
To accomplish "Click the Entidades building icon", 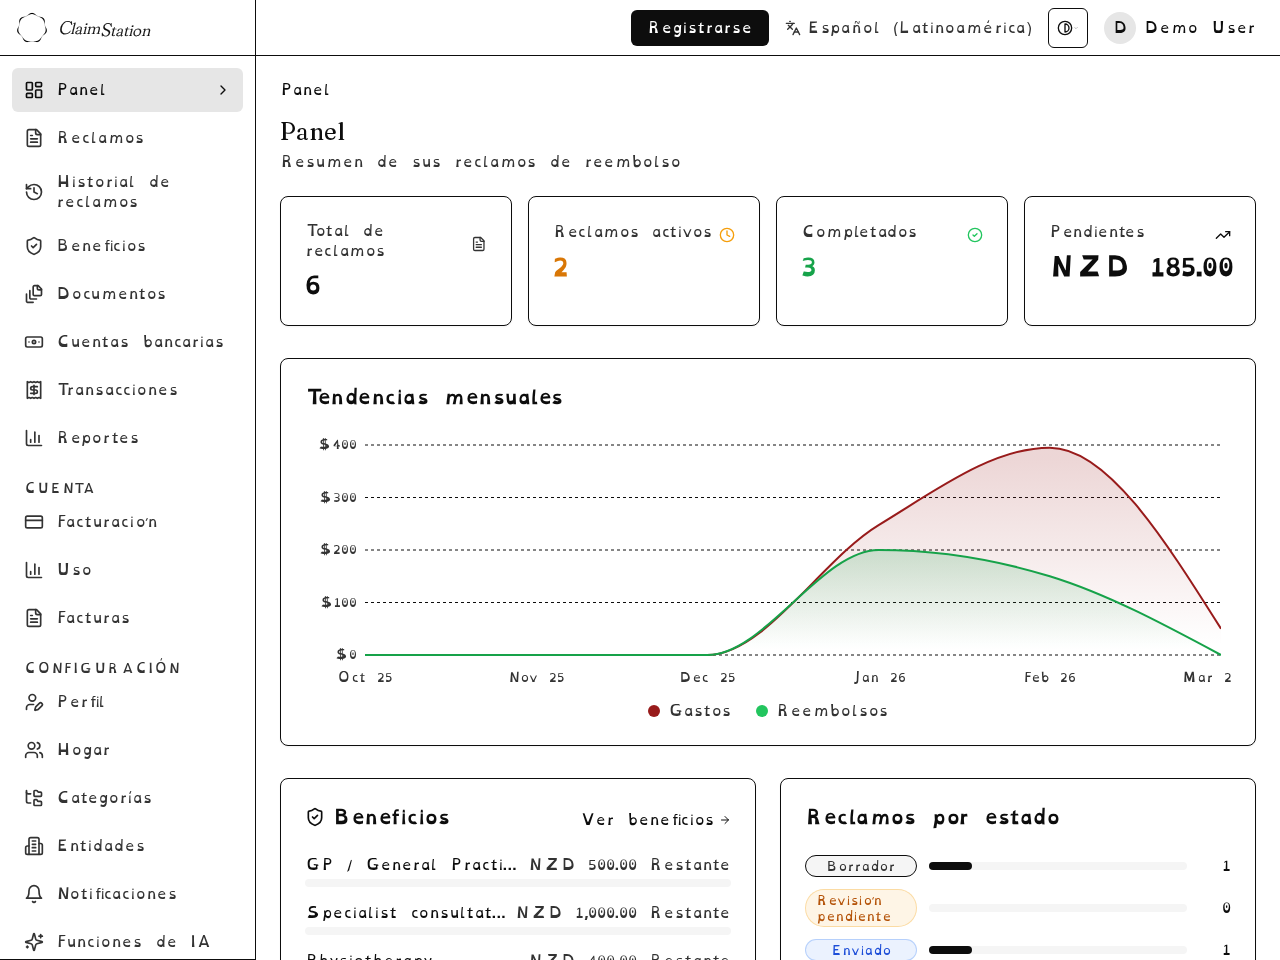I will coord(34,846).
